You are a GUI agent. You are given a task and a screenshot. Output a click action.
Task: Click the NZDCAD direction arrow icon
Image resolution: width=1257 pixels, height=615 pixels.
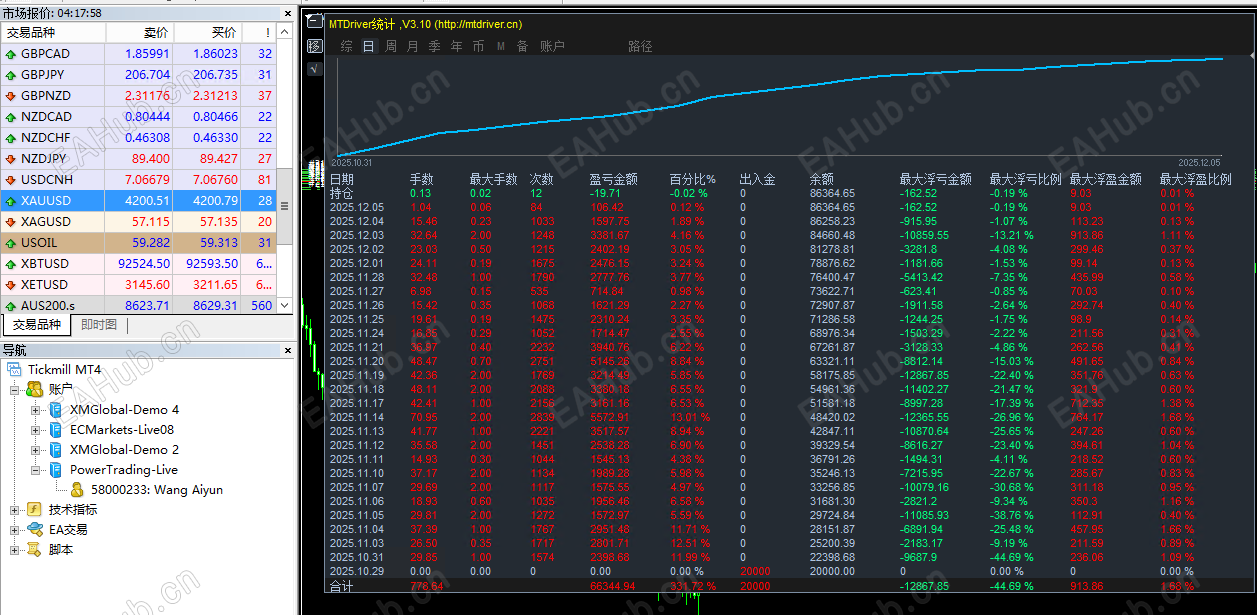(10, 117)
